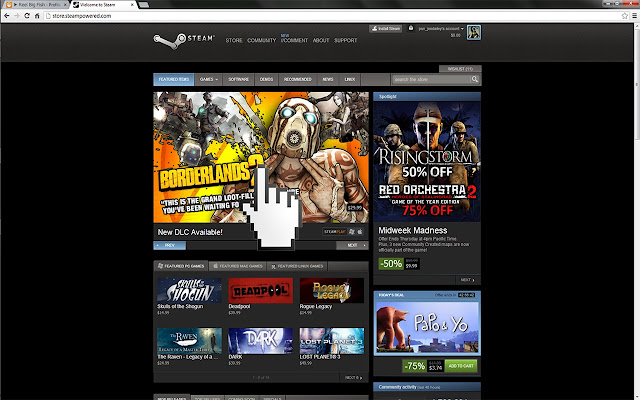Click the Rogue Legacy title text
The height and width of the screenshot is (400, 640).
tap(316, 306)
